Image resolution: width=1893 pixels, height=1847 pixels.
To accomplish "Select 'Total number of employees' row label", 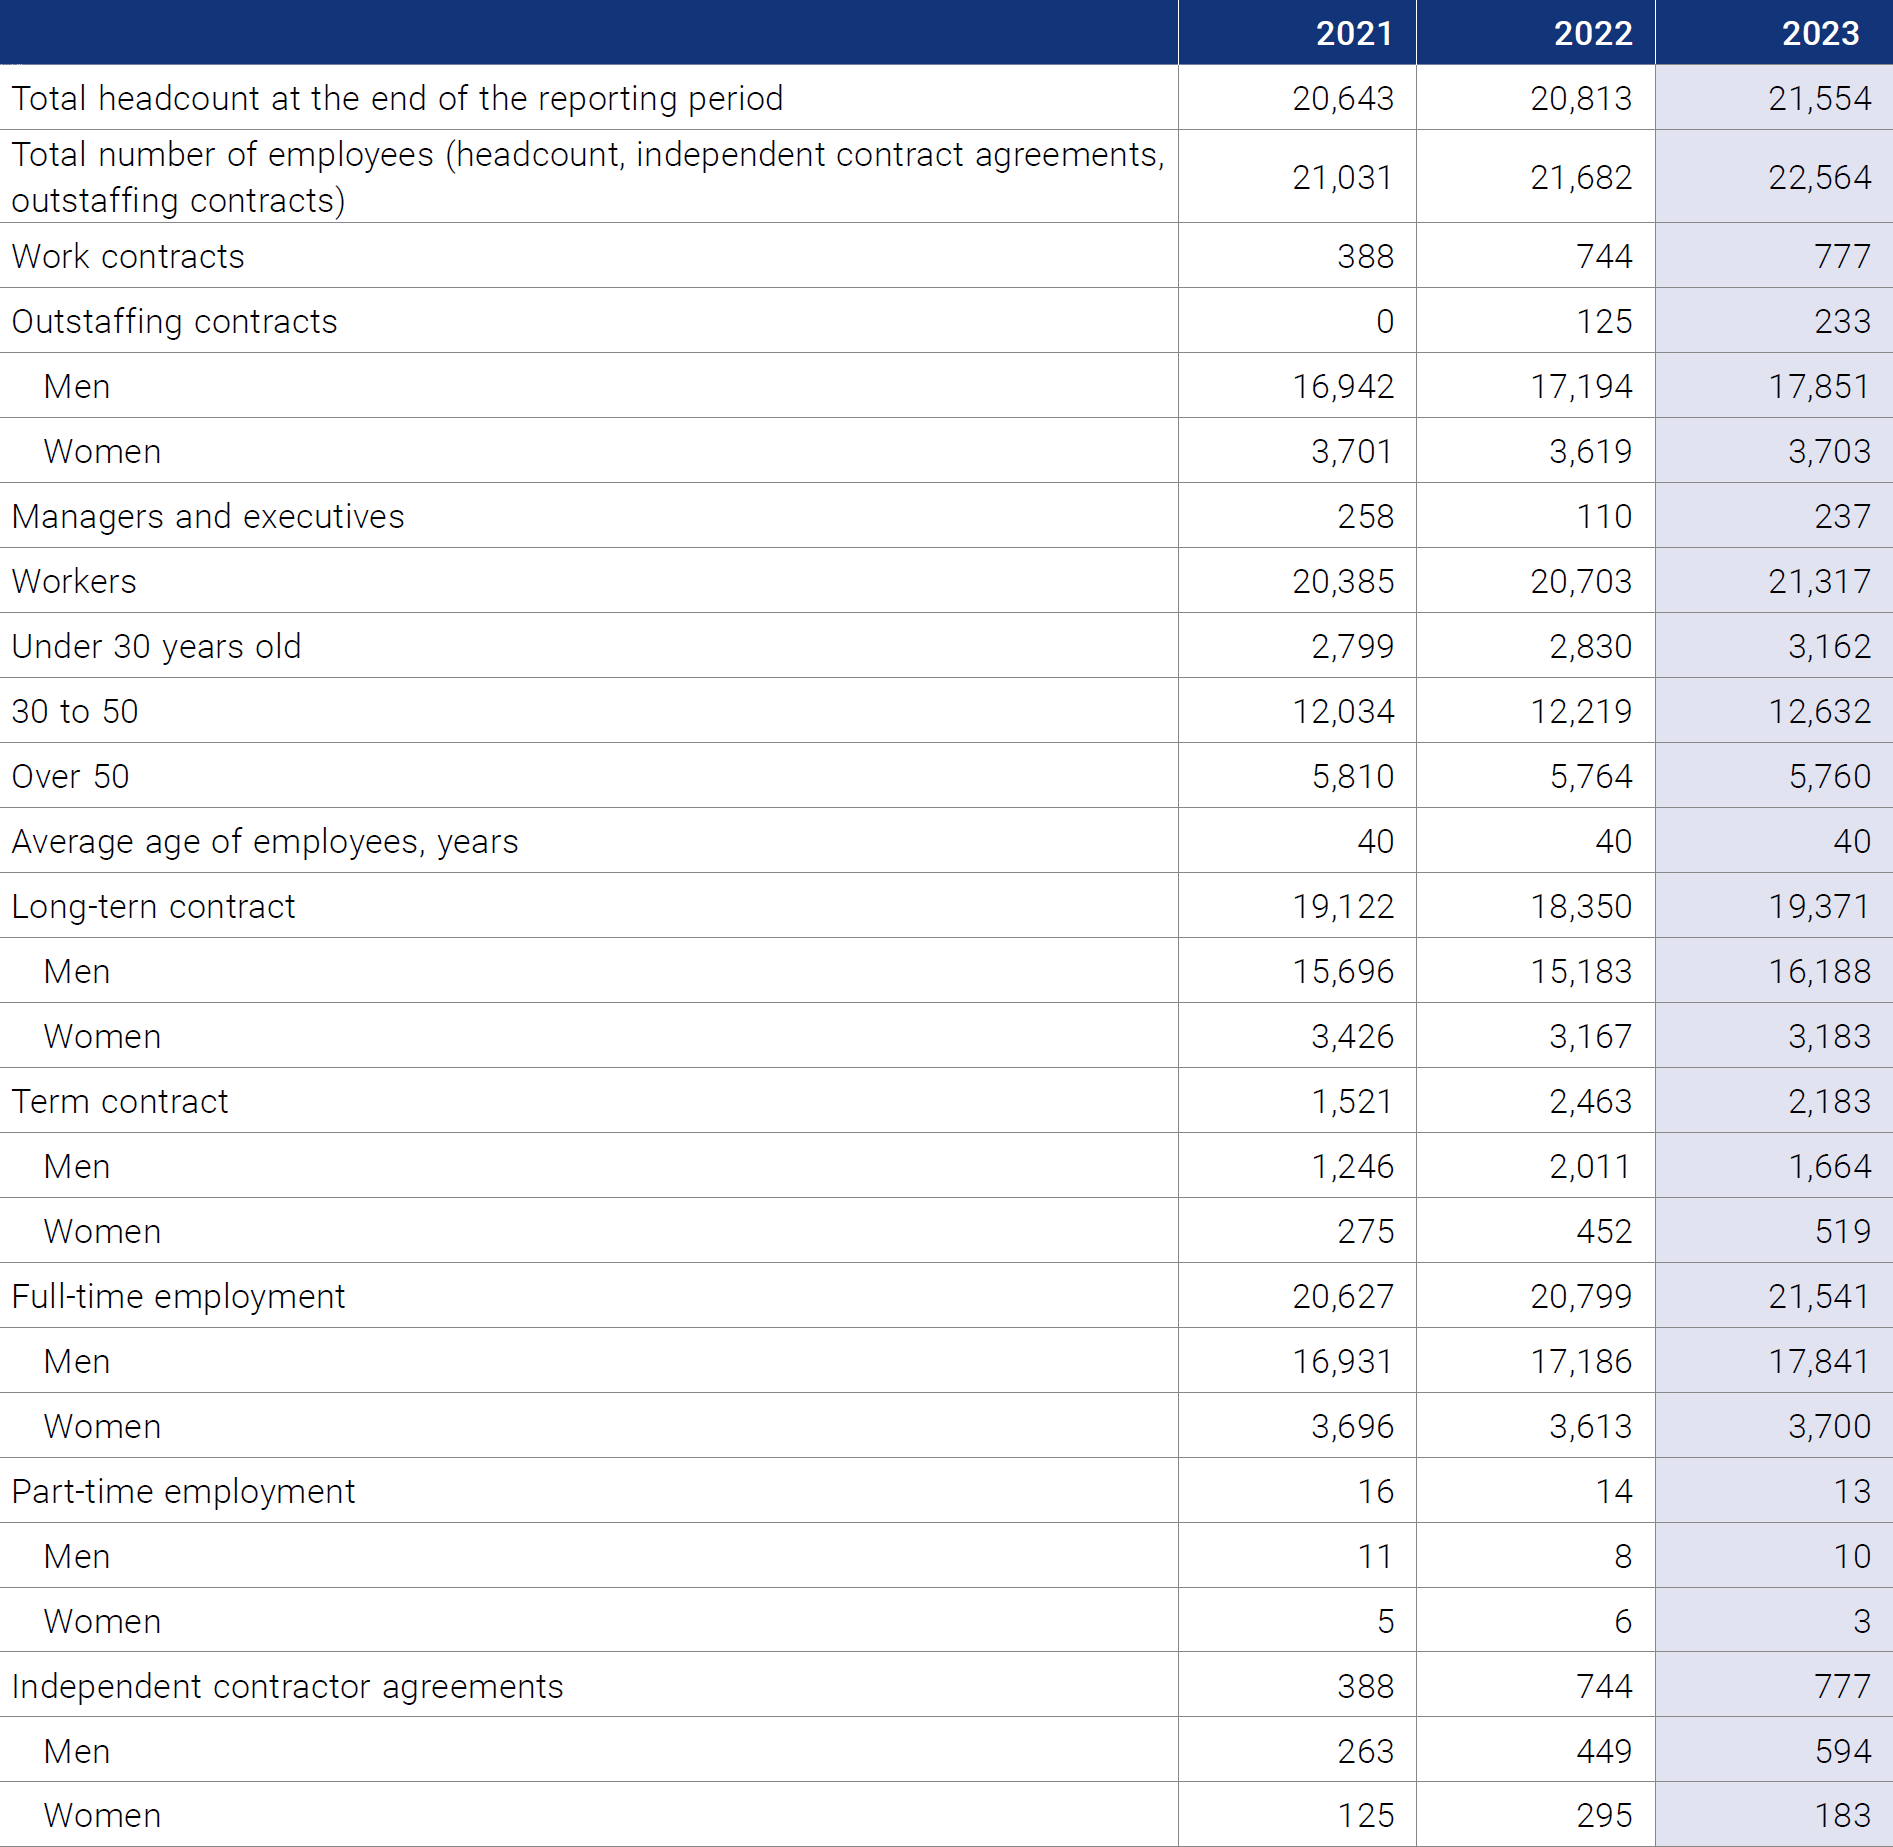I will click(588, 177).
